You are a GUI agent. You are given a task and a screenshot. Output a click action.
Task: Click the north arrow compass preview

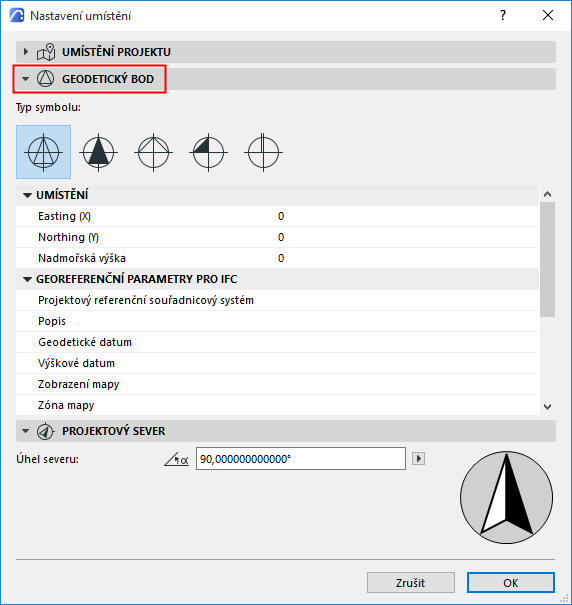pyautogui.click(x=506, y=497)
